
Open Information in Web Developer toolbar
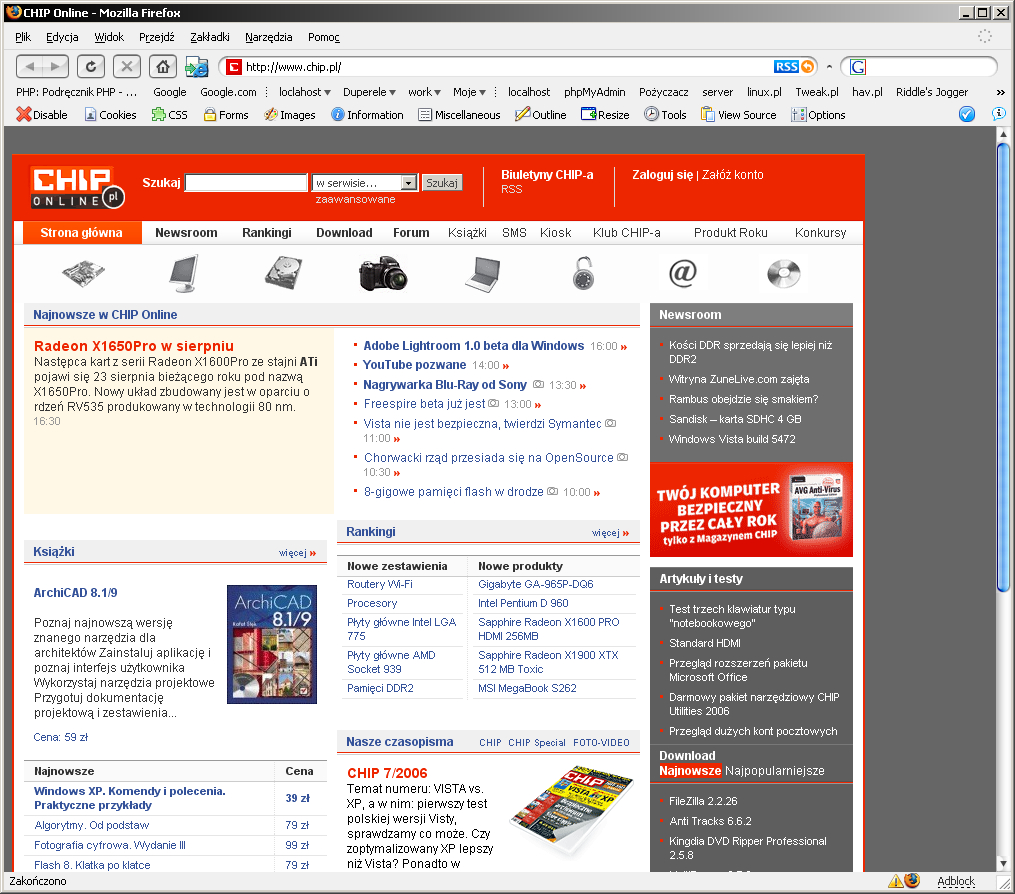click(367, 115)
